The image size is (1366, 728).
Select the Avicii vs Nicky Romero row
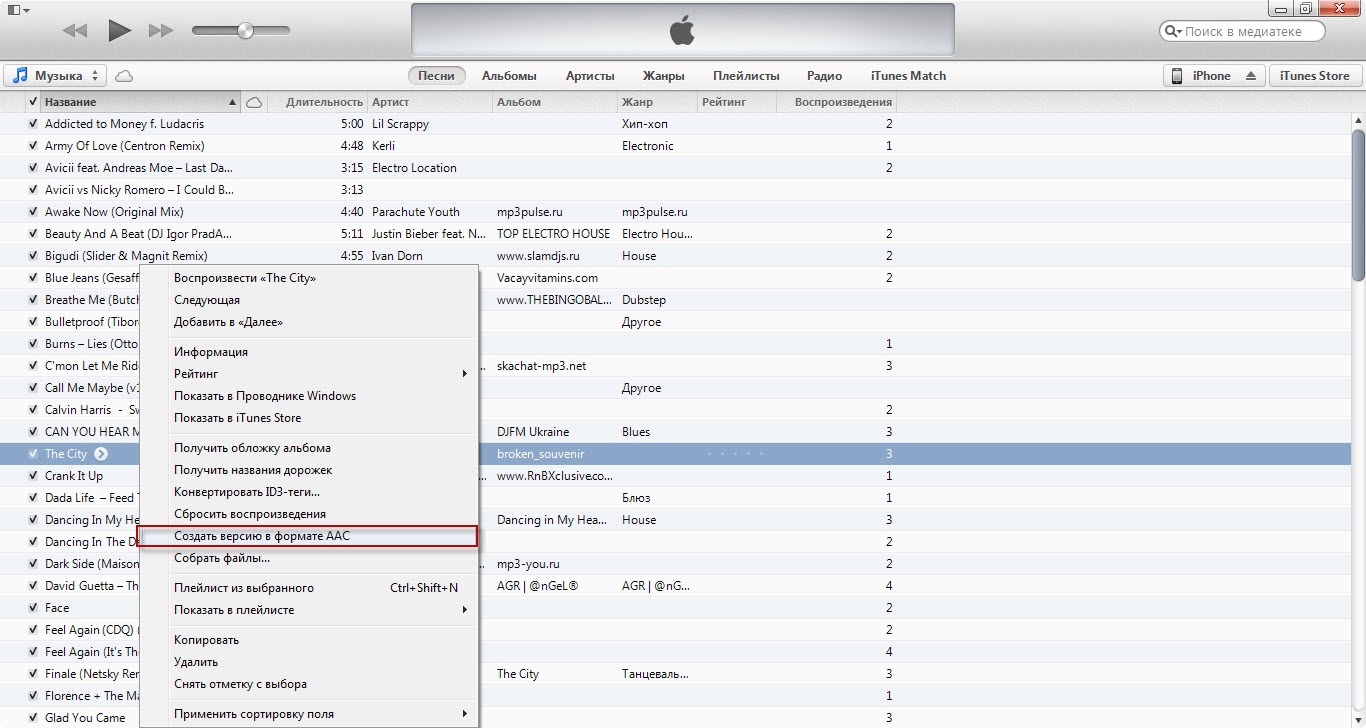675,190
